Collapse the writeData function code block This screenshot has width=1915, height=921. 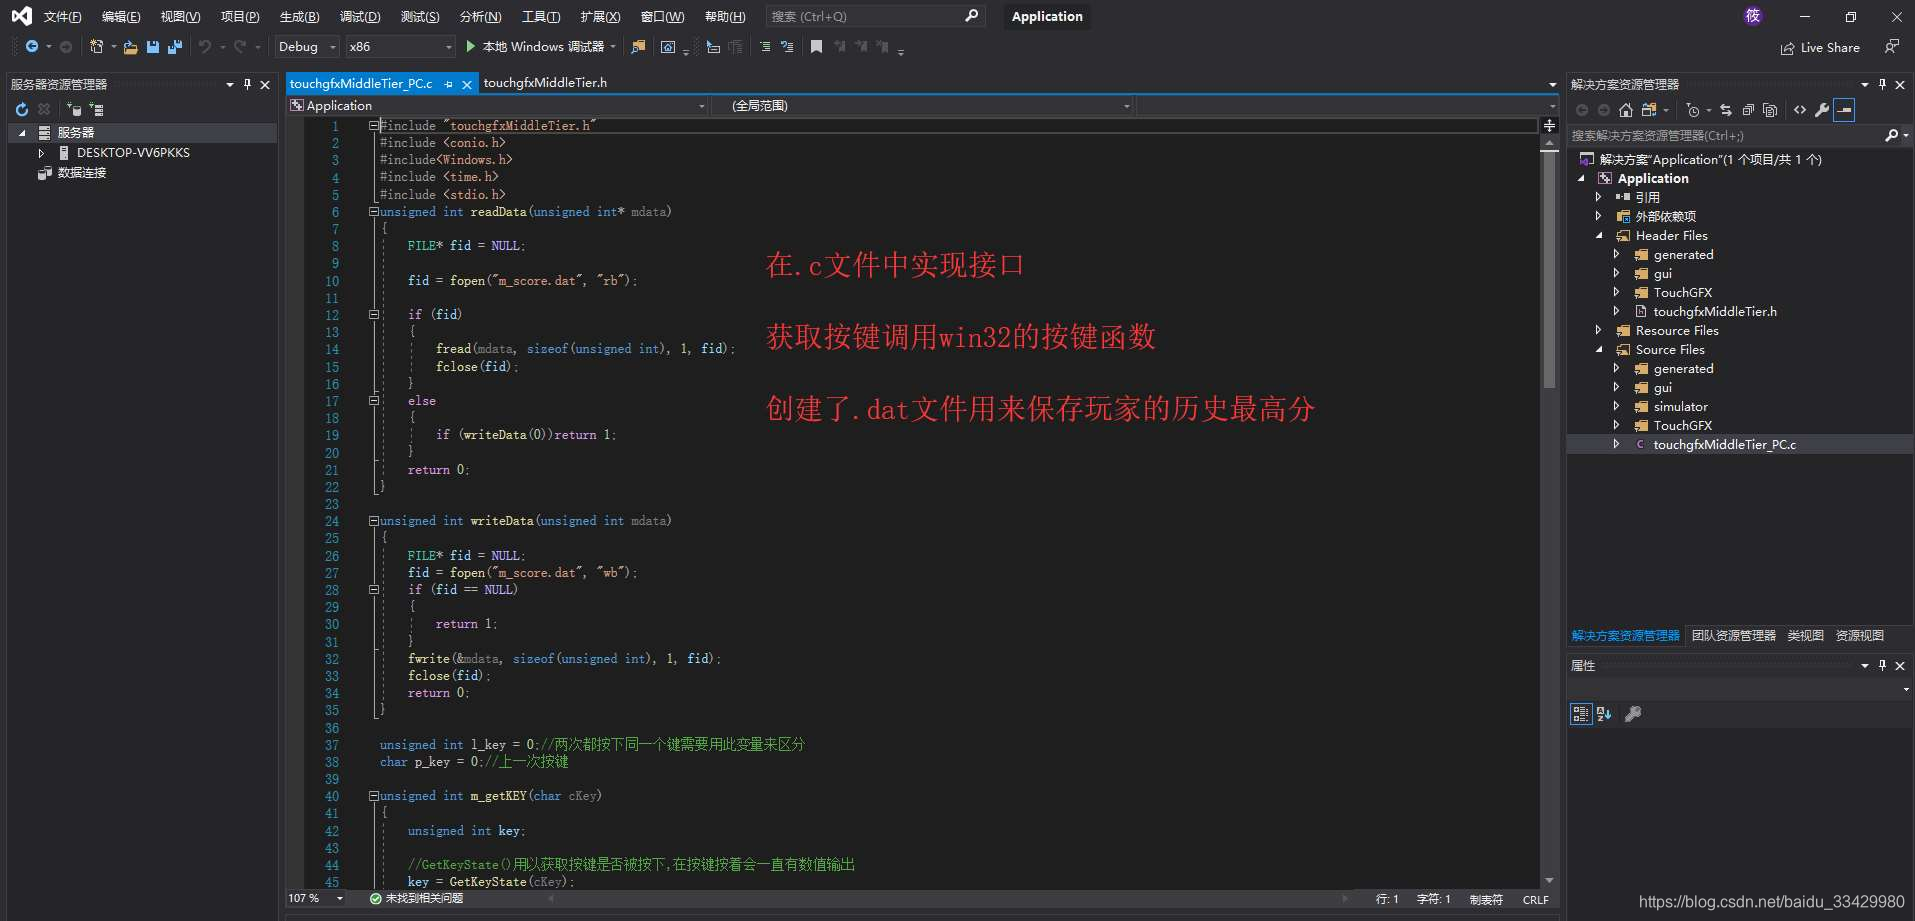pyautogui.click(x=373, y=521)
